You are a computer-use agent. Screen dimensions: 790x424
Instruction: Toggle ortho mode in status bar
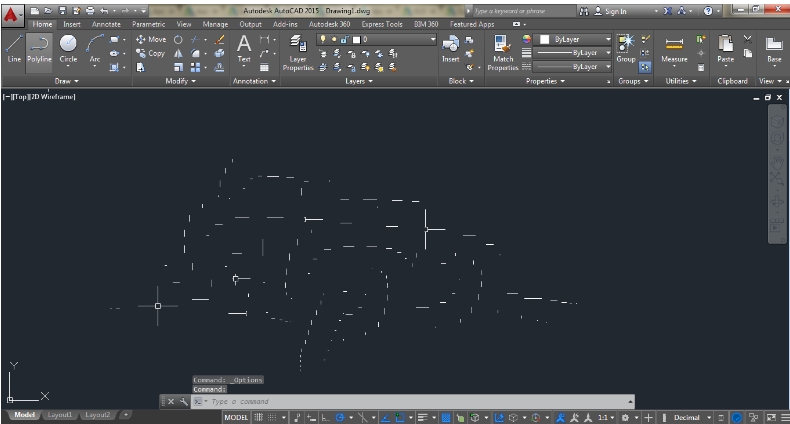[x=325, y=417]
